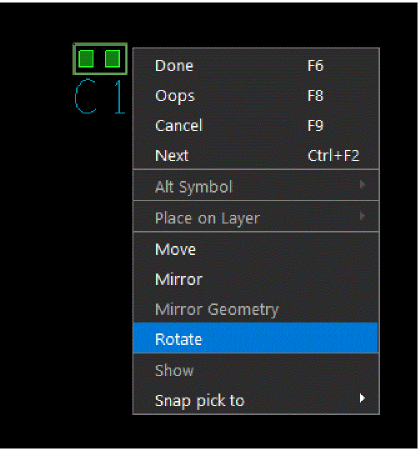
Task: Click the F6 shortcut label beside Done
Action: (x=315, y=66)
